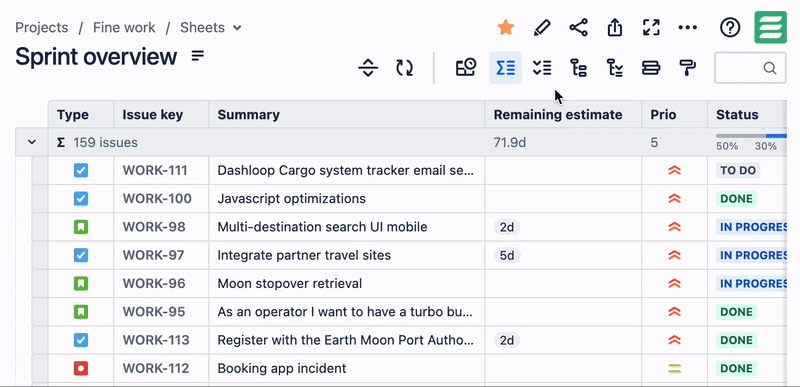This screenshot has height=387, width=800.
Task: Click the row handle of WORK-97
Action: (40, 255)
